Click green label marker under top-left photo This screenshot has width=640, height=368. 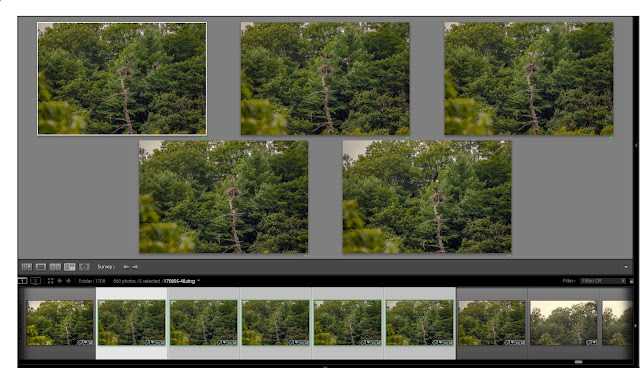pyautogui.click(x=204, y=138)
